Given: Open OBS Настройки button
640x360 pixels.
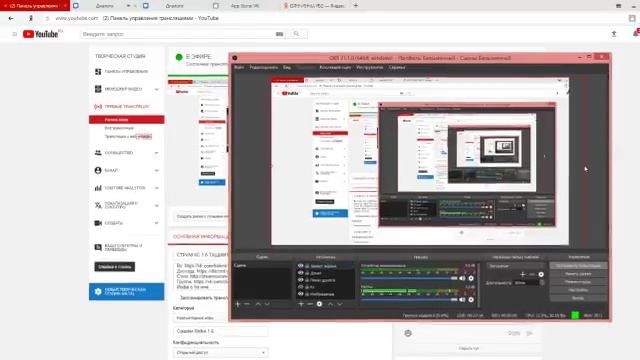Looking at the screenshot, I should (x=578, y=290).
